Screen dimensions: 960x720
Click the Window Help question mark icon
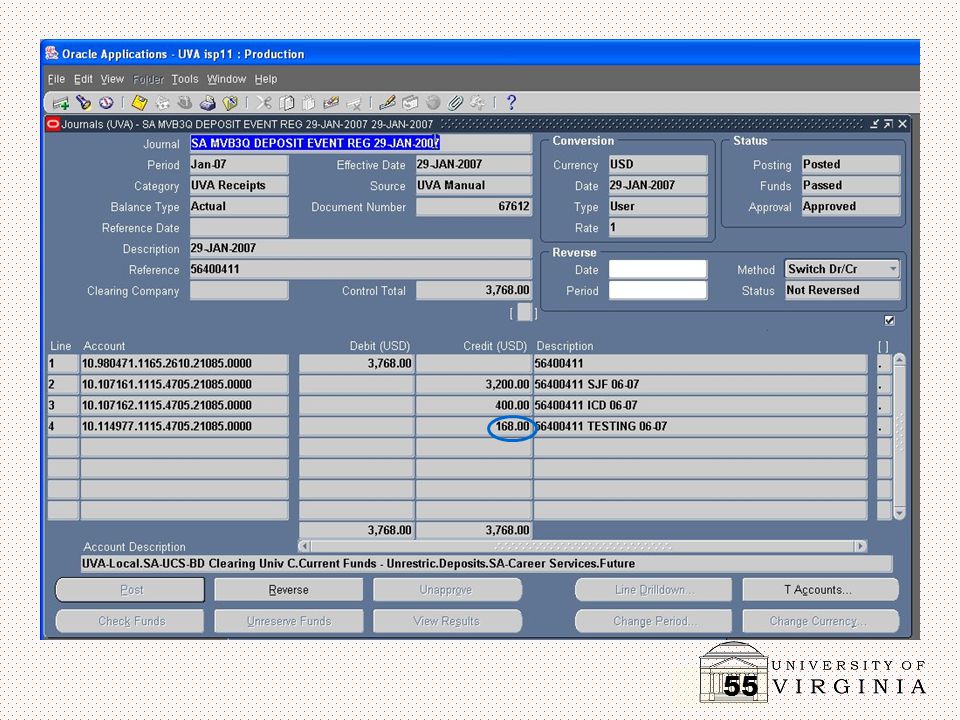(511, 102)
